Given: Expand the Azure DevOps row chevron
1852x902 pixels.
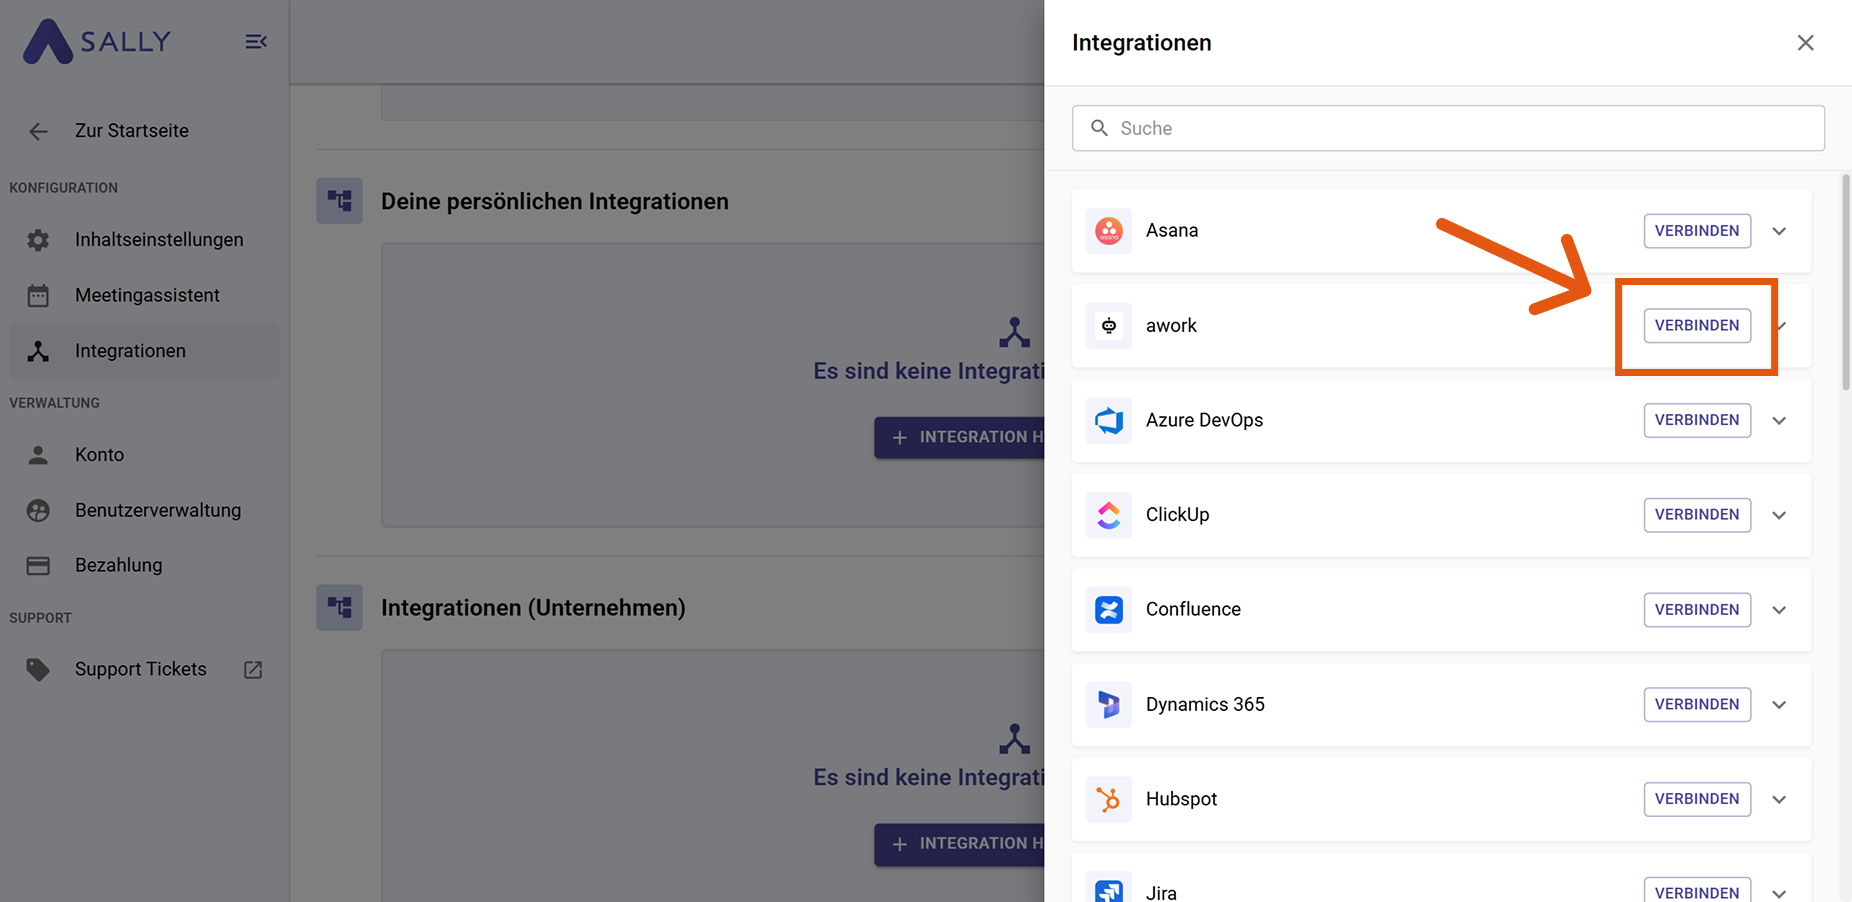Looking at the screenshot, I should (x=1779, y=421).
